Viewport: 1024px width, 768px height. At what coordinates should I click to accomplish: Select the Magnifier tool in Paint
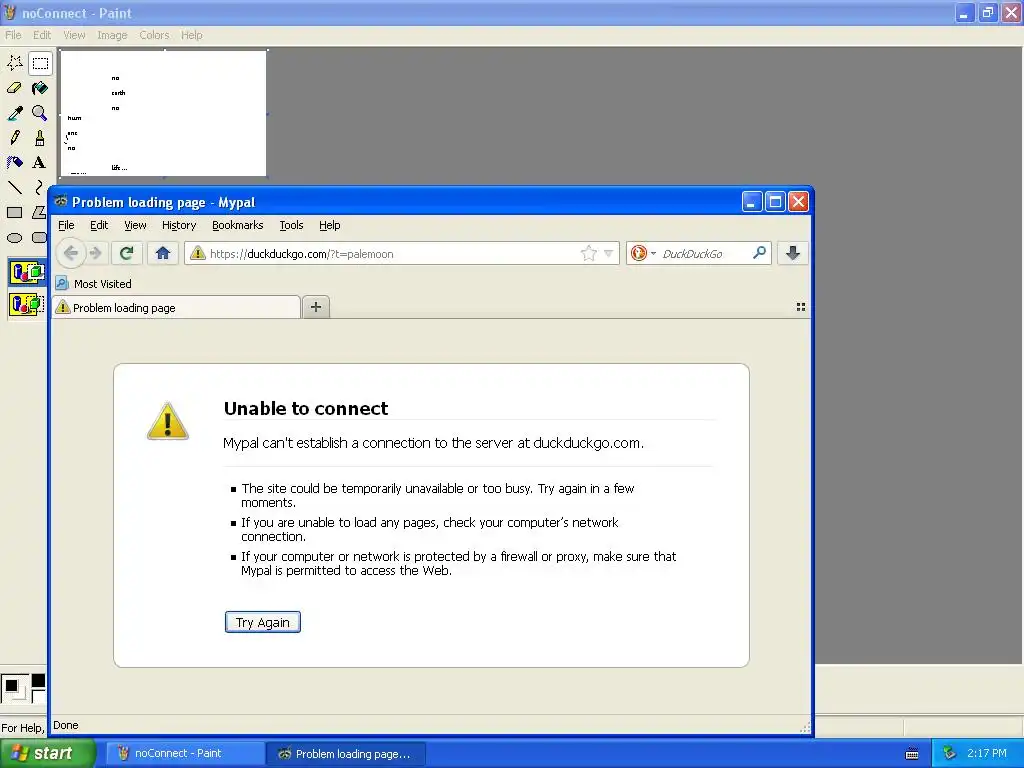coord(40,113)
